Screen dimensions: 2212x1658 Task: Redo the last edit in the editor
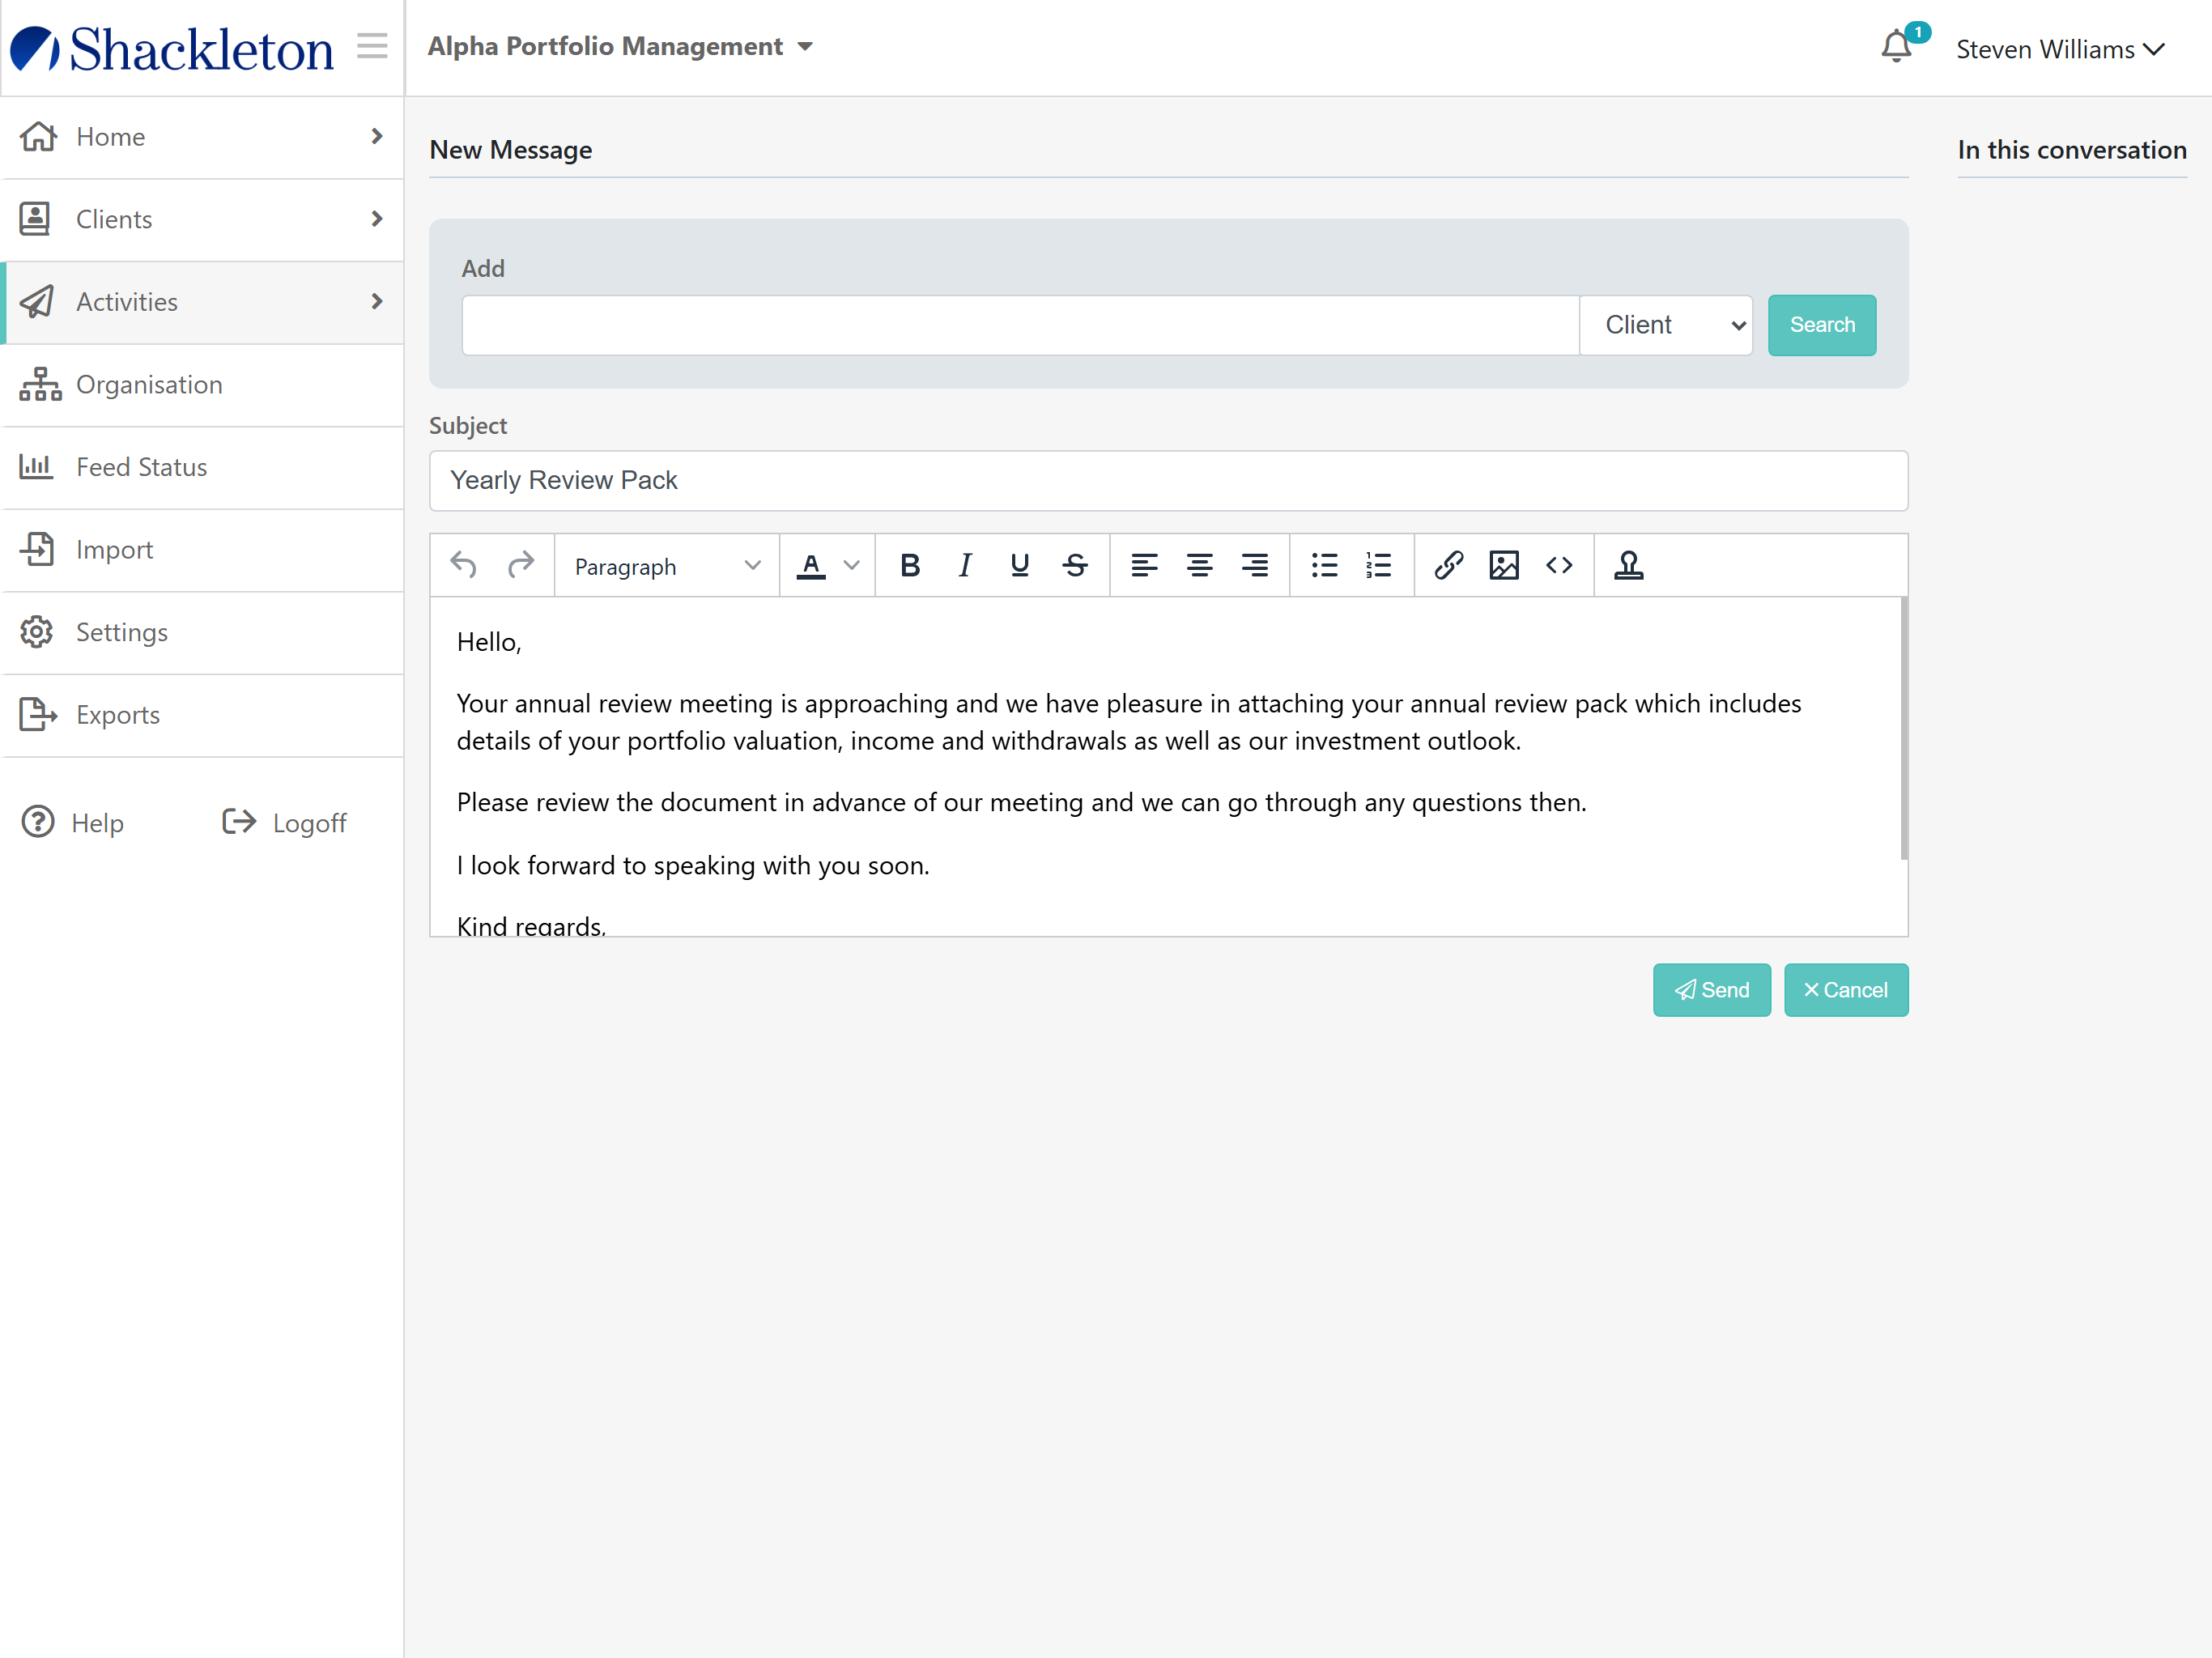click(x=521, y=565)
